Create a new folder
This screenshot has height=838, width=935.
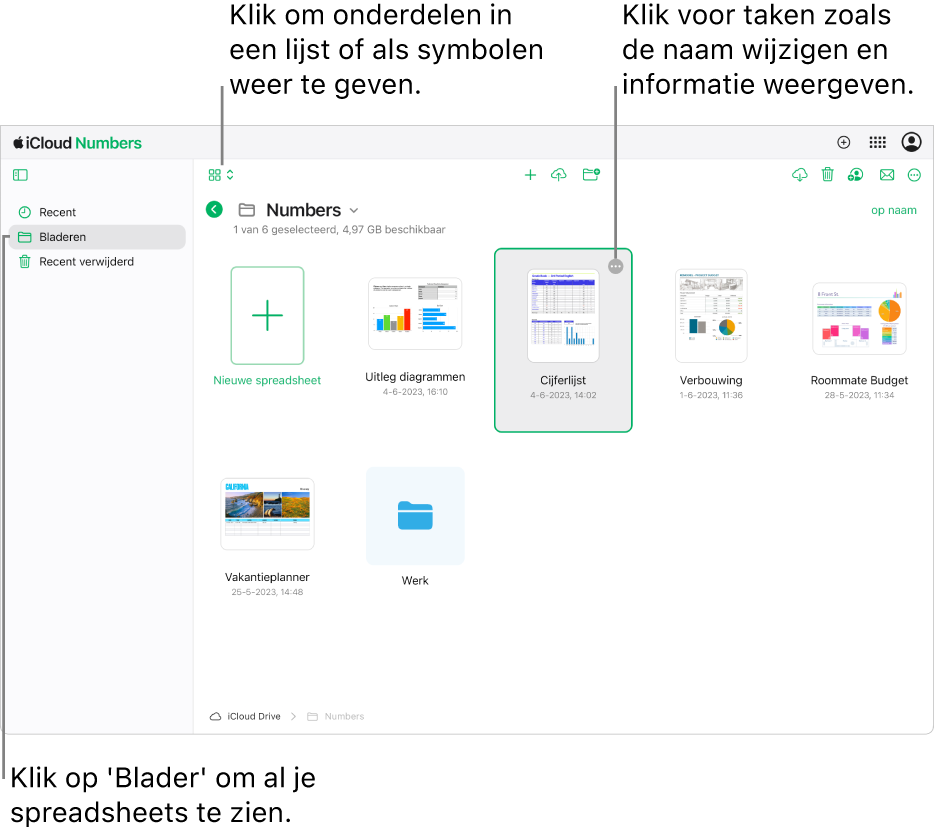pos(591,174)
